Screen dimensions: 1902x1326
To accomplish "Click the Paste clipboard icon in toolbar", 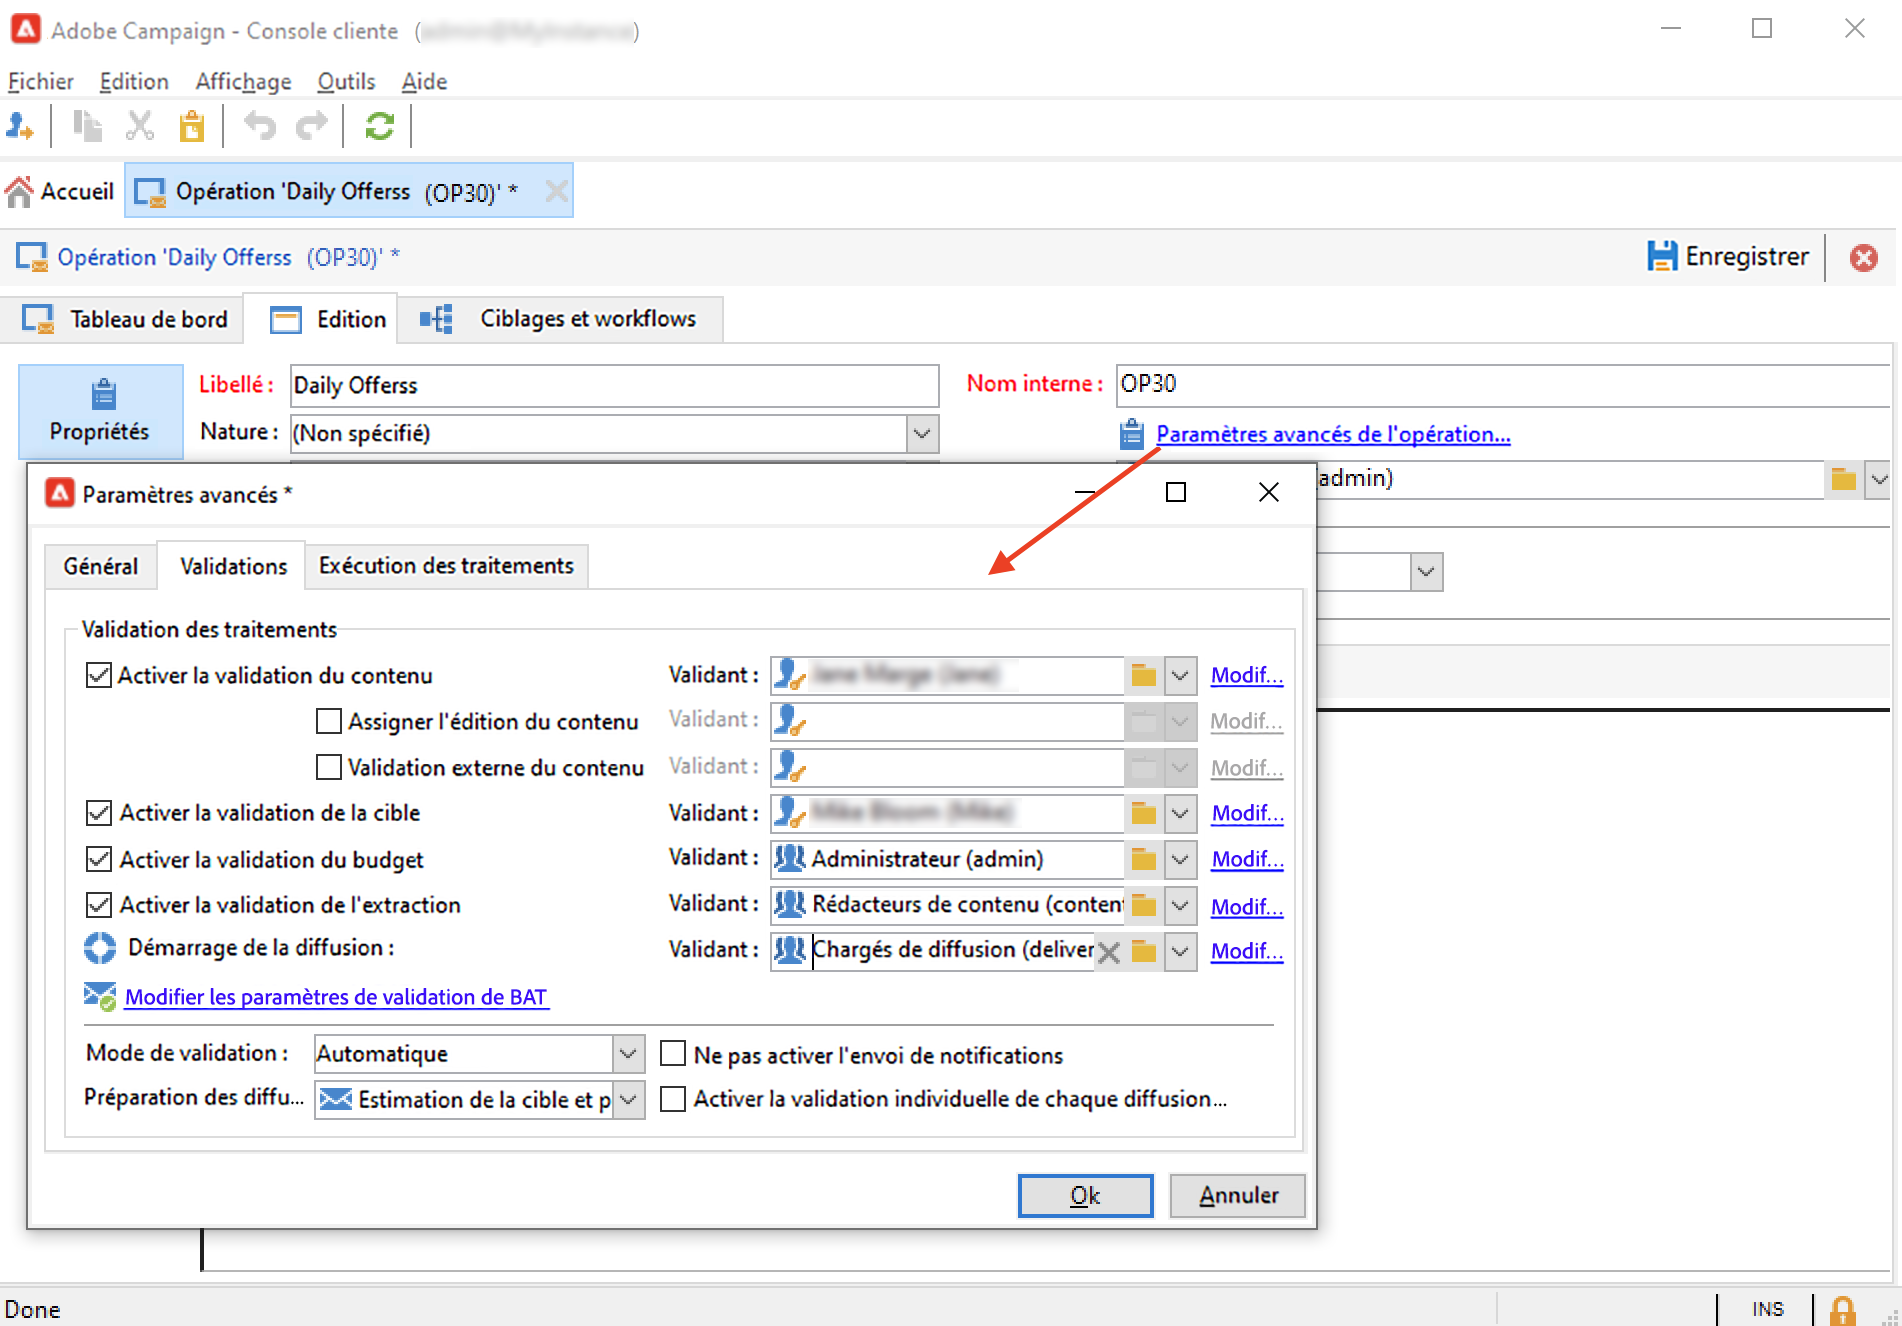I will pyautogui.click(x=192, y=126).
